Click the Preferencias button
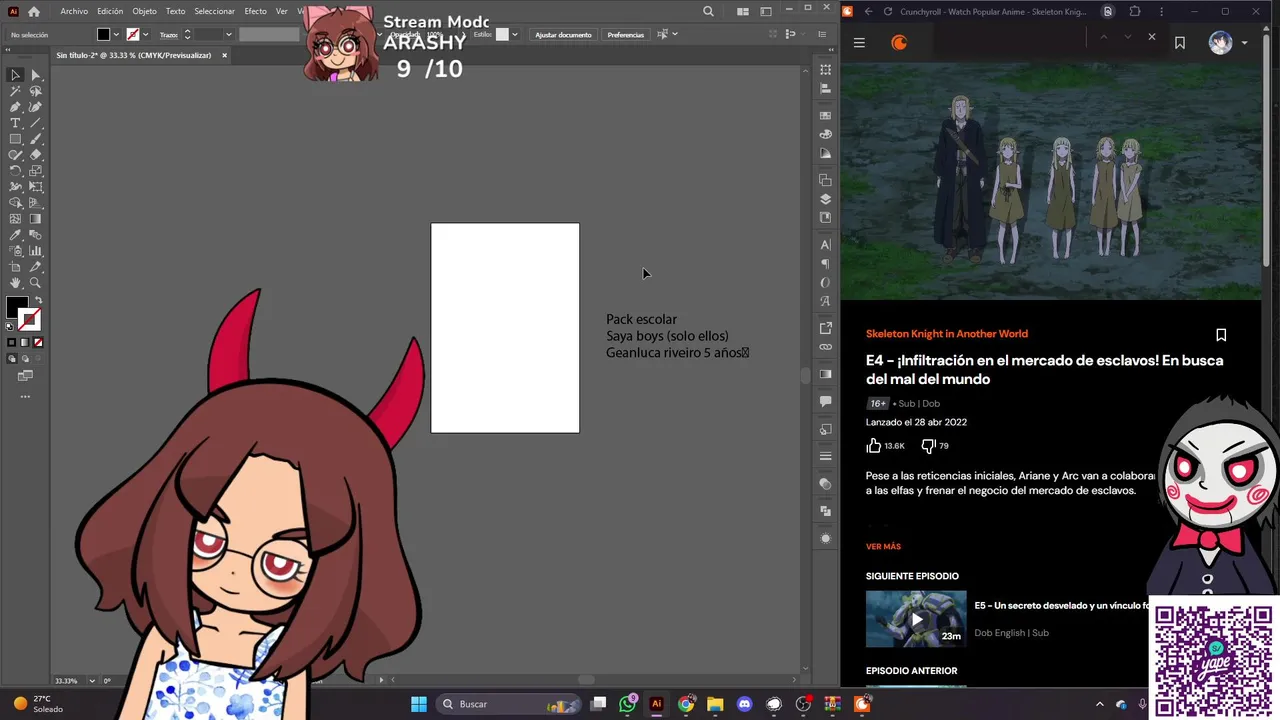 point(625,35)
